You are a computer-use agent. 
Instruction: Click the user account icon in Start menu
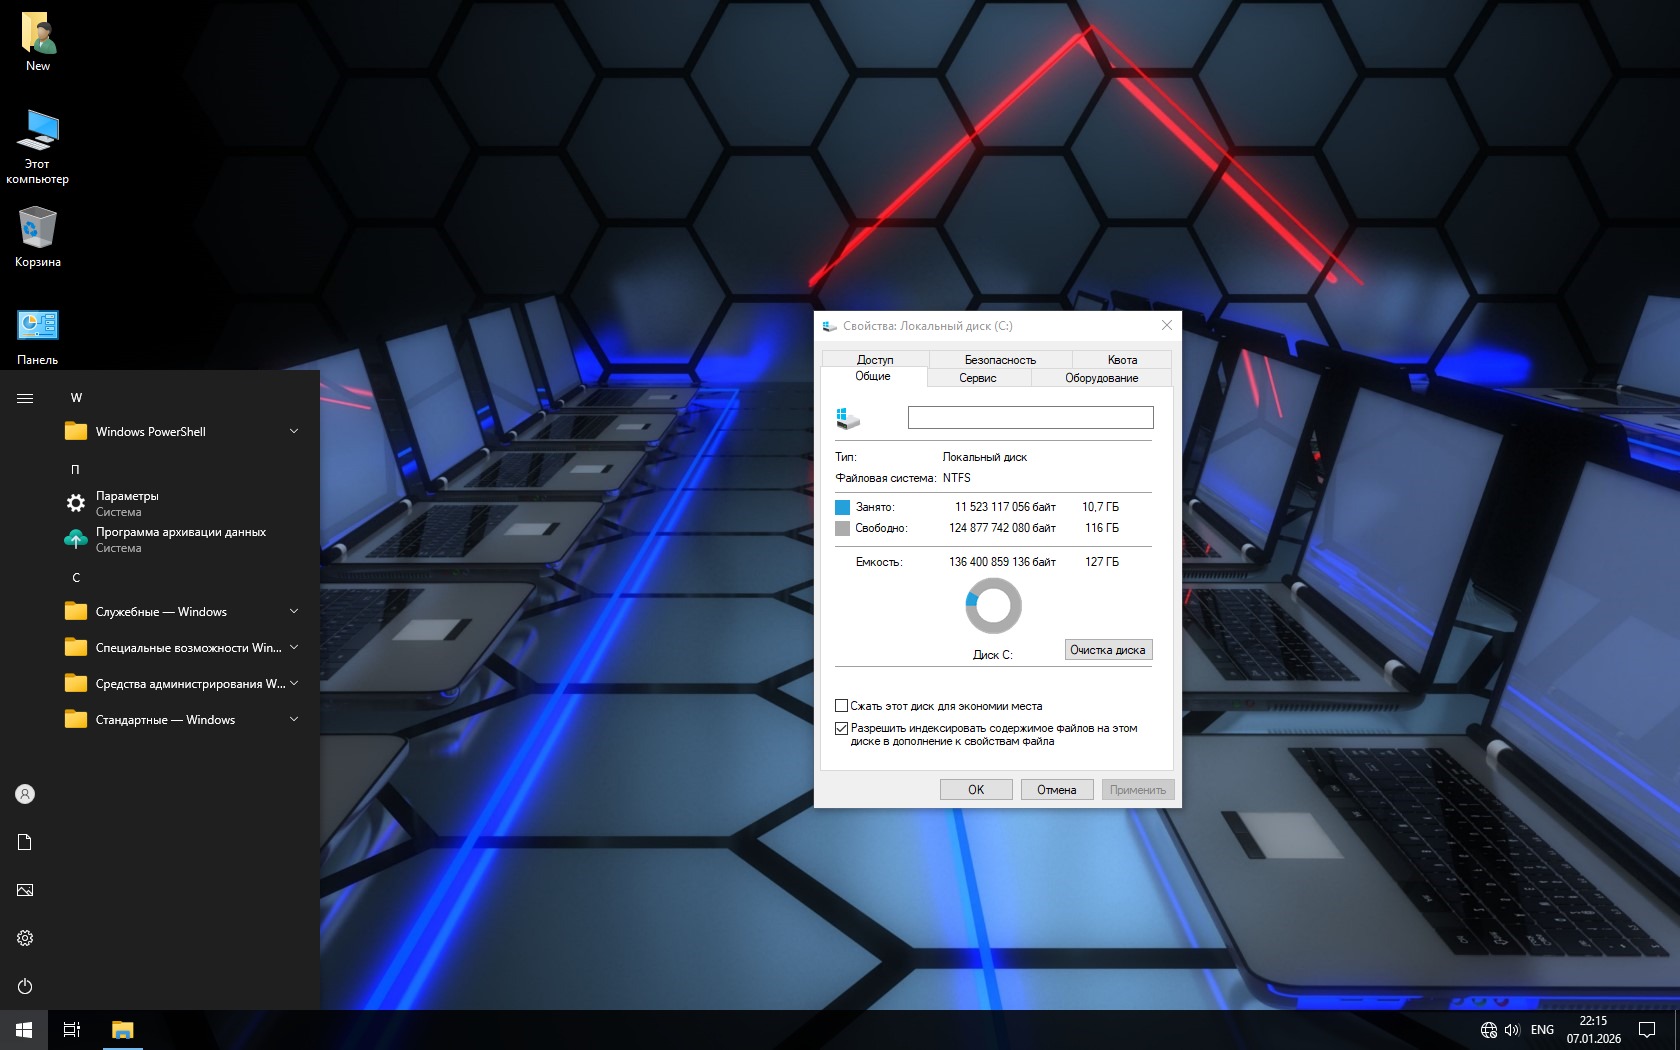25,794
